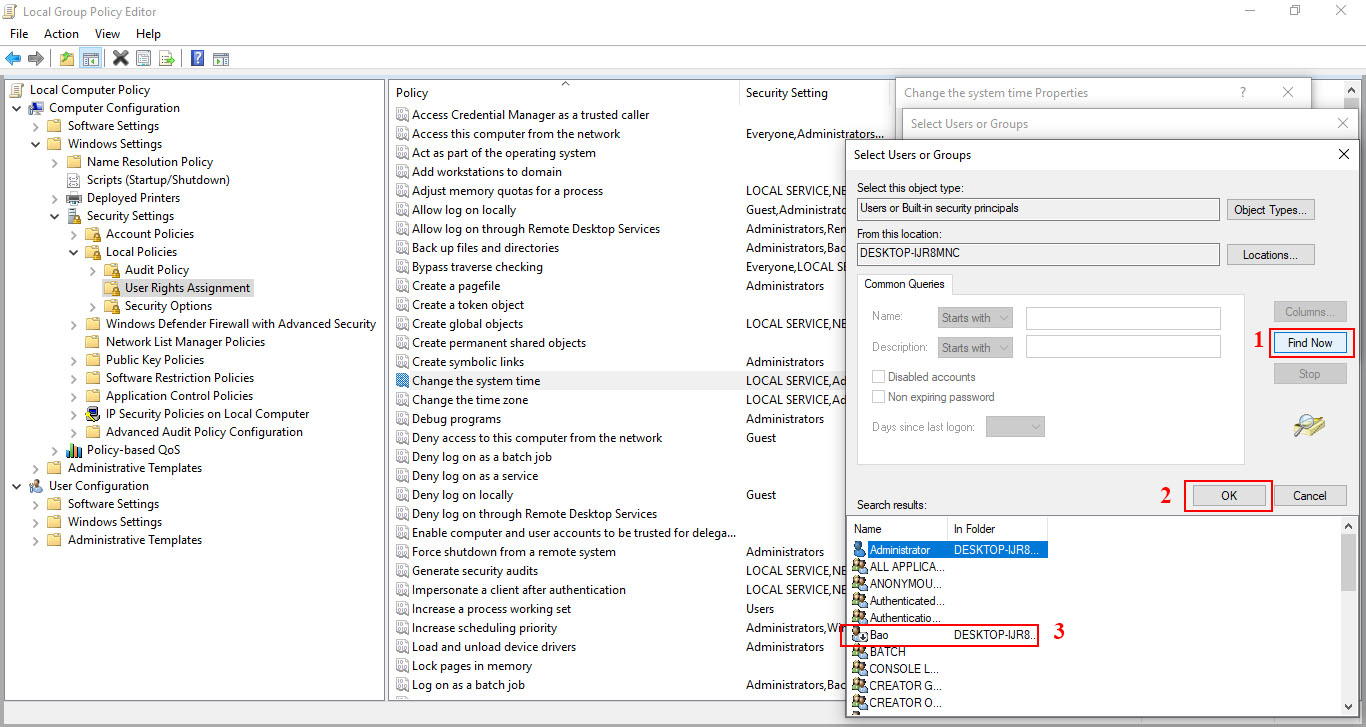The image size is (1366, 727).
Task: Open the Days since last logon dropdown
Action: (1015, 427)
